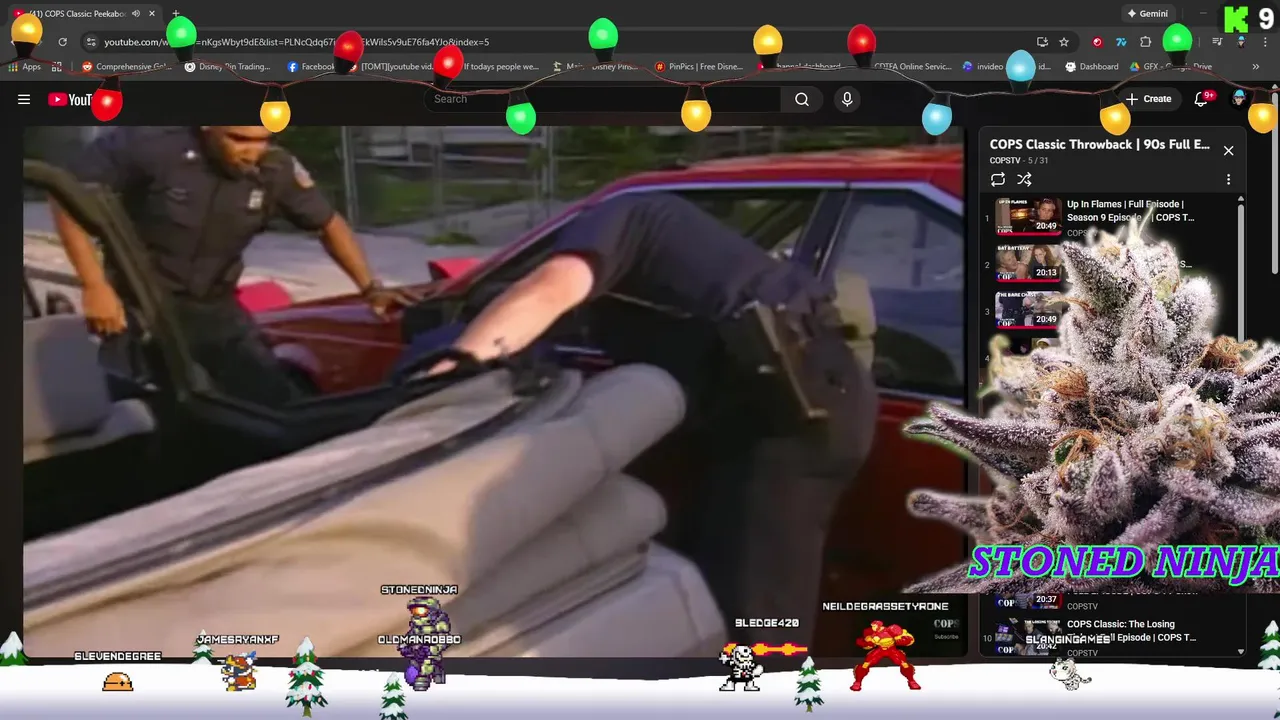The height and width of the screenshot is (720, 1280).
Task: Close the COPS Classic tab
Action: [152, 14]
